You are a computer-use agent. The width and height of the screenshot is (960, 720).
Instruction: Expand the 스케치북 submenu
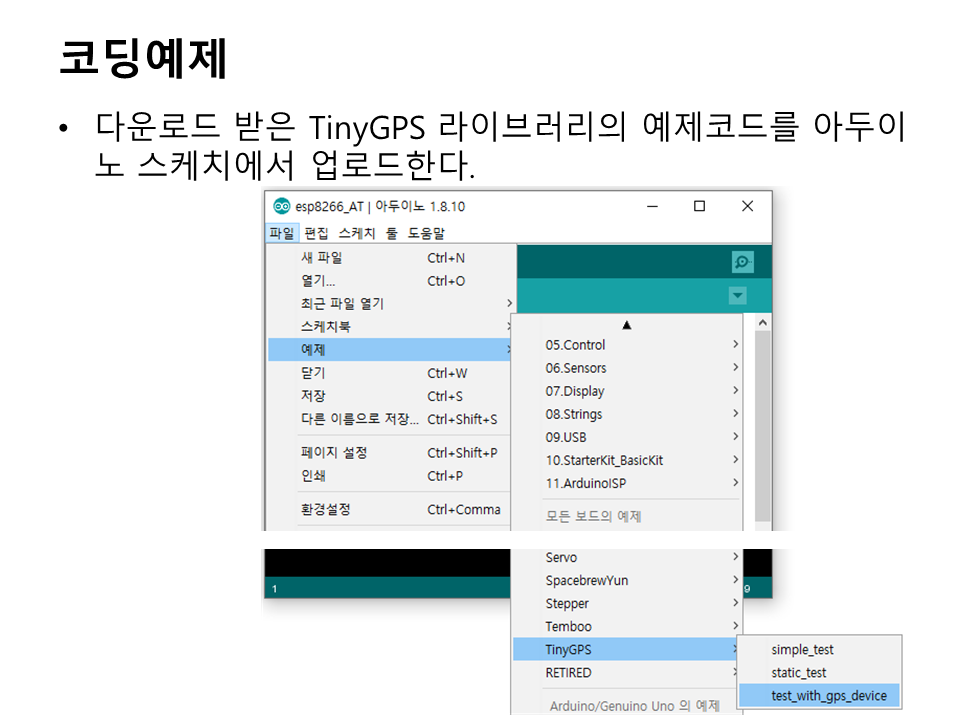click(x=390, y=327)
